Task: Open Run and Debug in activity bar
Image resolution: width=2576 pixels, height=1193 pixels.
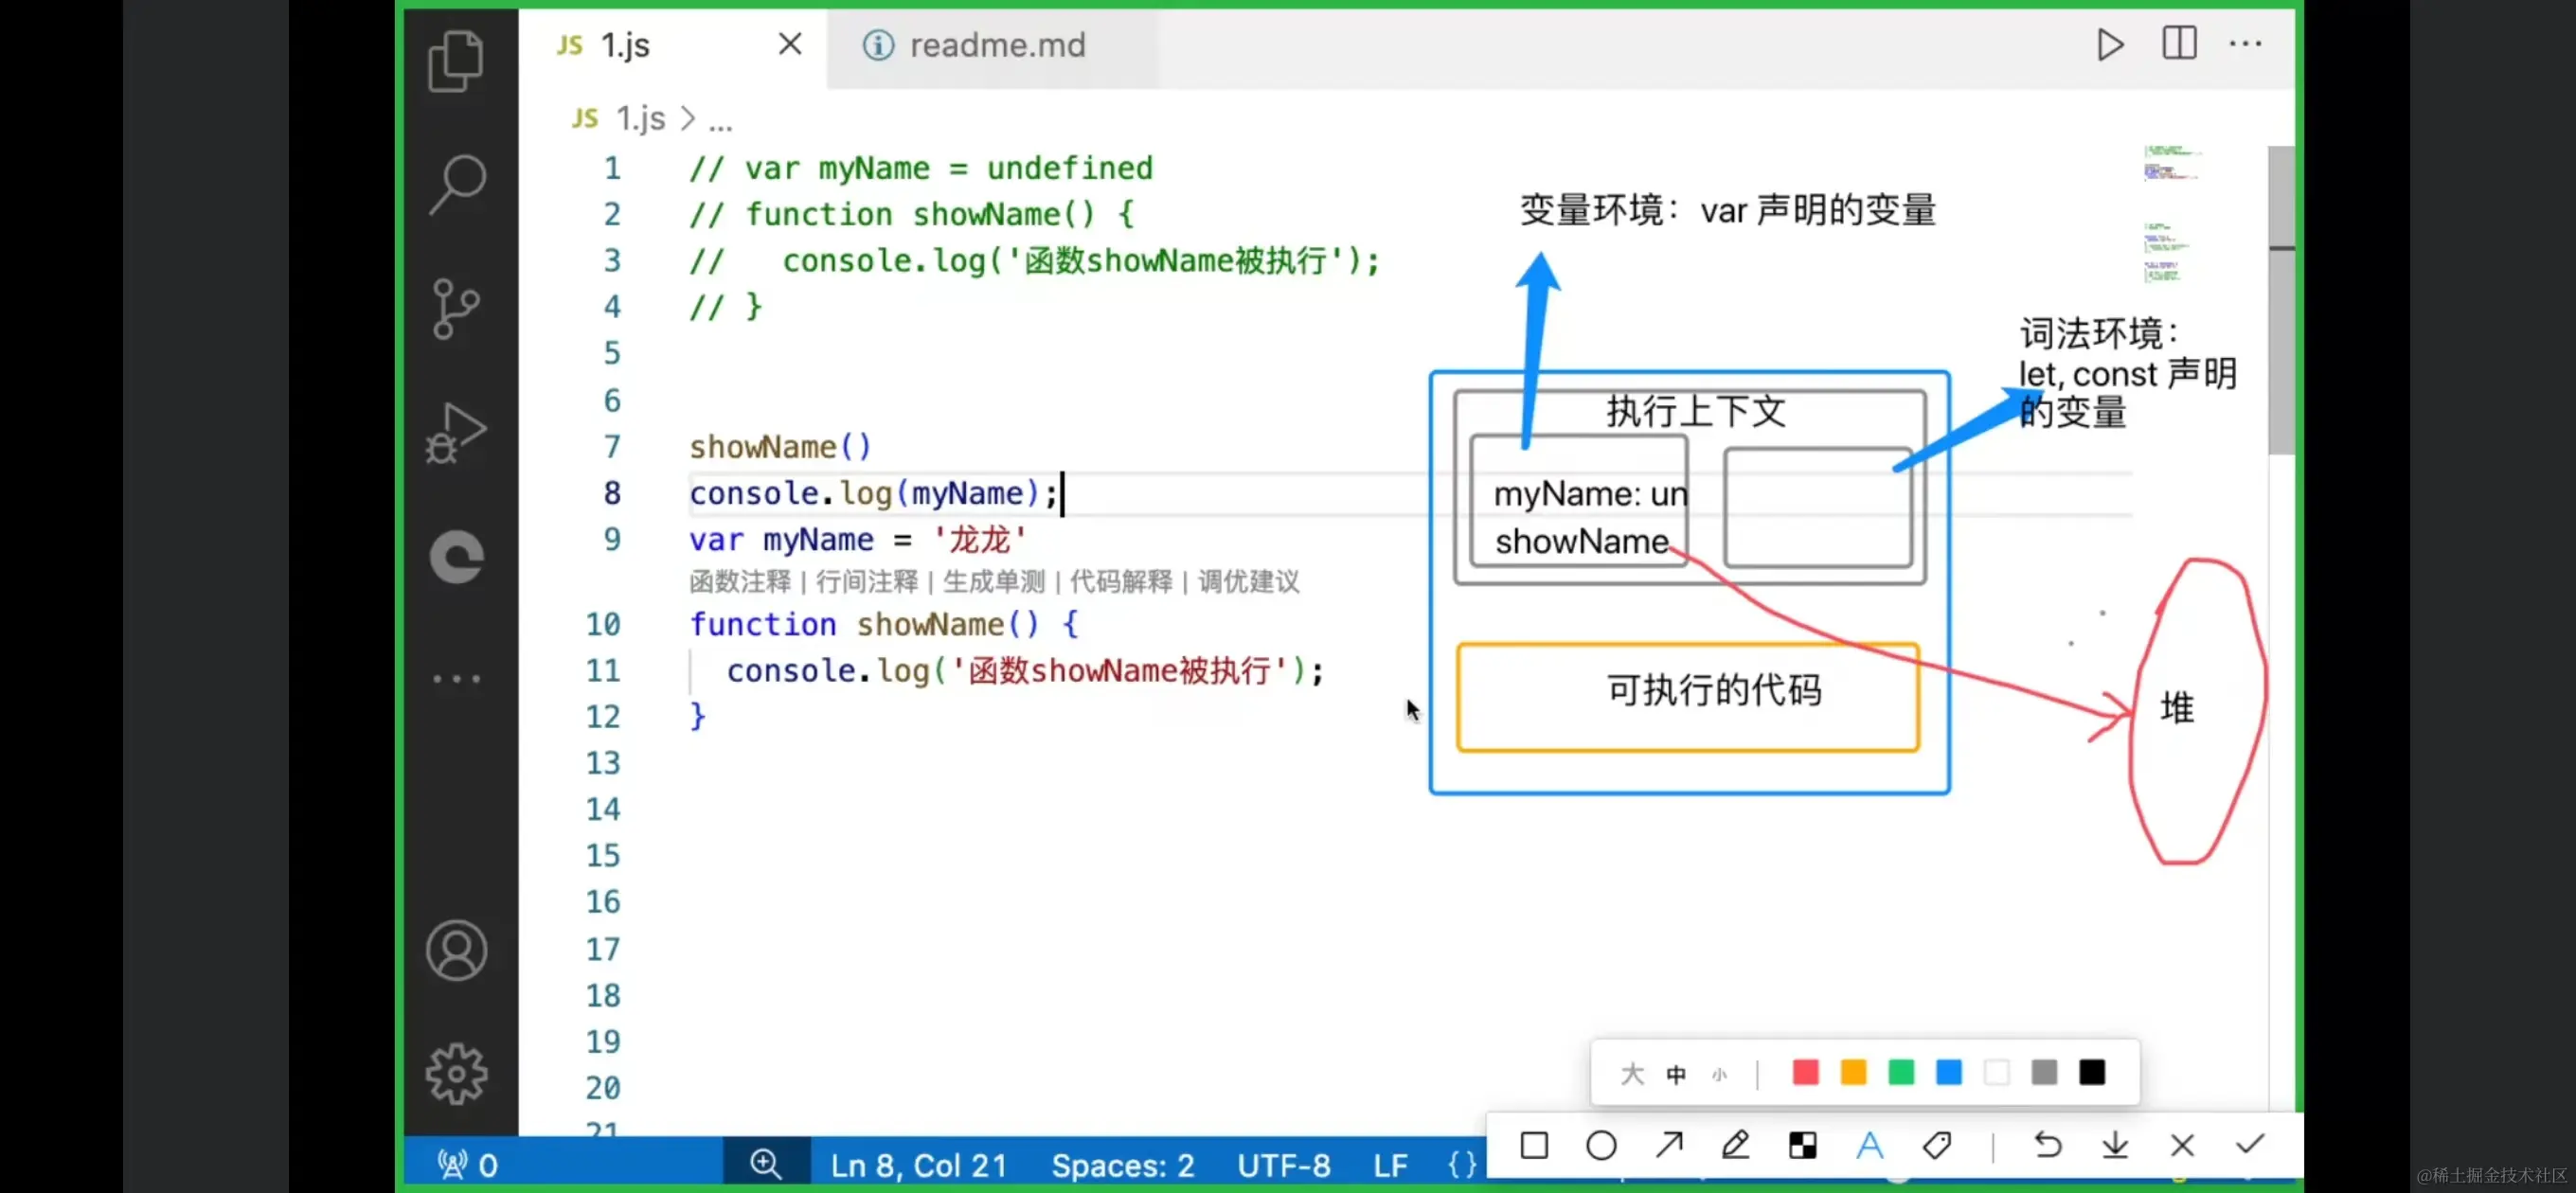Action: tap(457, 433)
